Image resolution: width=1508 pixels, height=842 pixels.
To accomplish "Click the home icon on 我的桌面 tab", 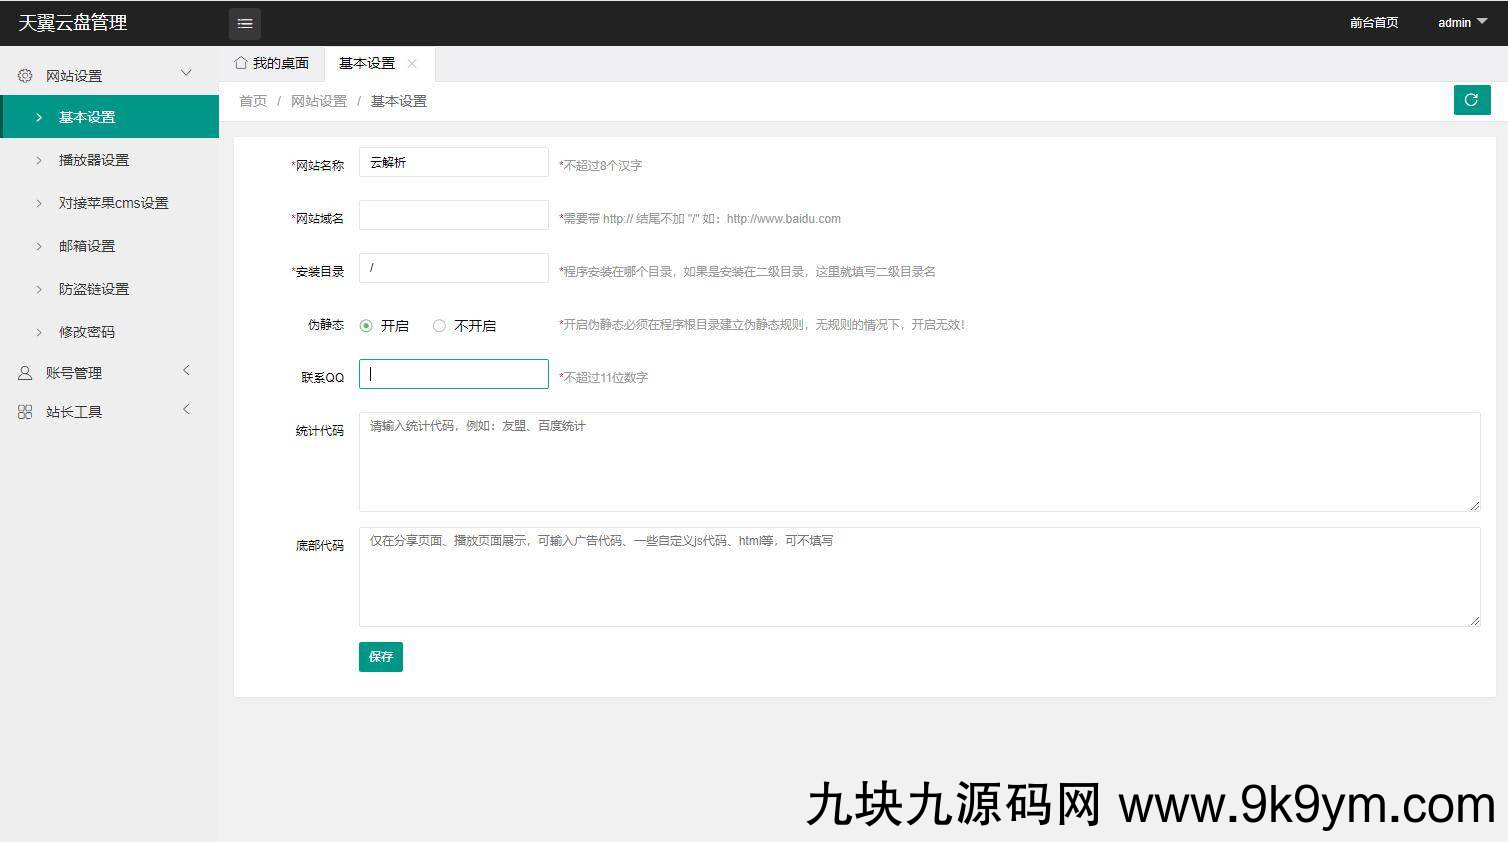I will [241, 63].
